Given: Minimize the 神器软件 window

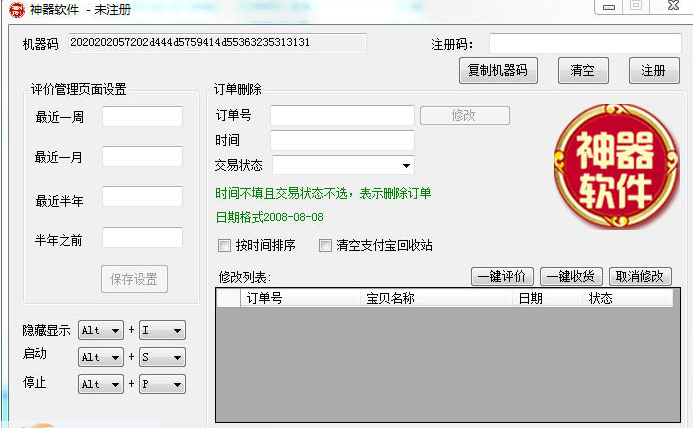Looking at the screenshot, I should (609, 7).
